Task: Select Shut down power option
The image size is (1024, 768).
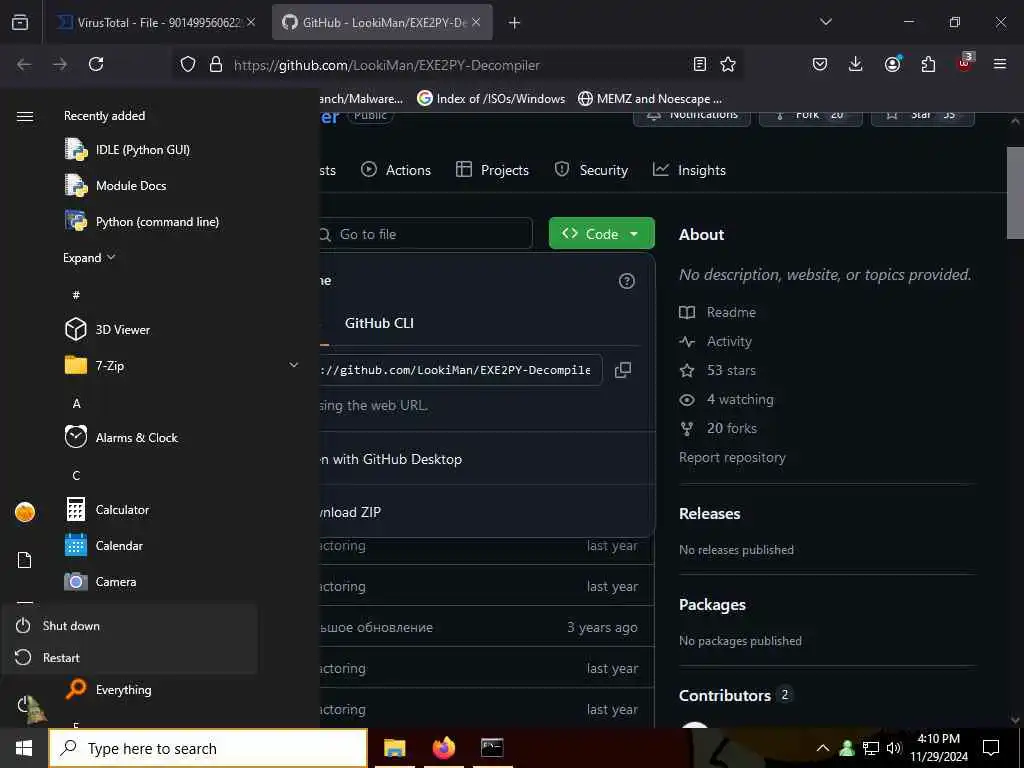Action: coord(129,626)
